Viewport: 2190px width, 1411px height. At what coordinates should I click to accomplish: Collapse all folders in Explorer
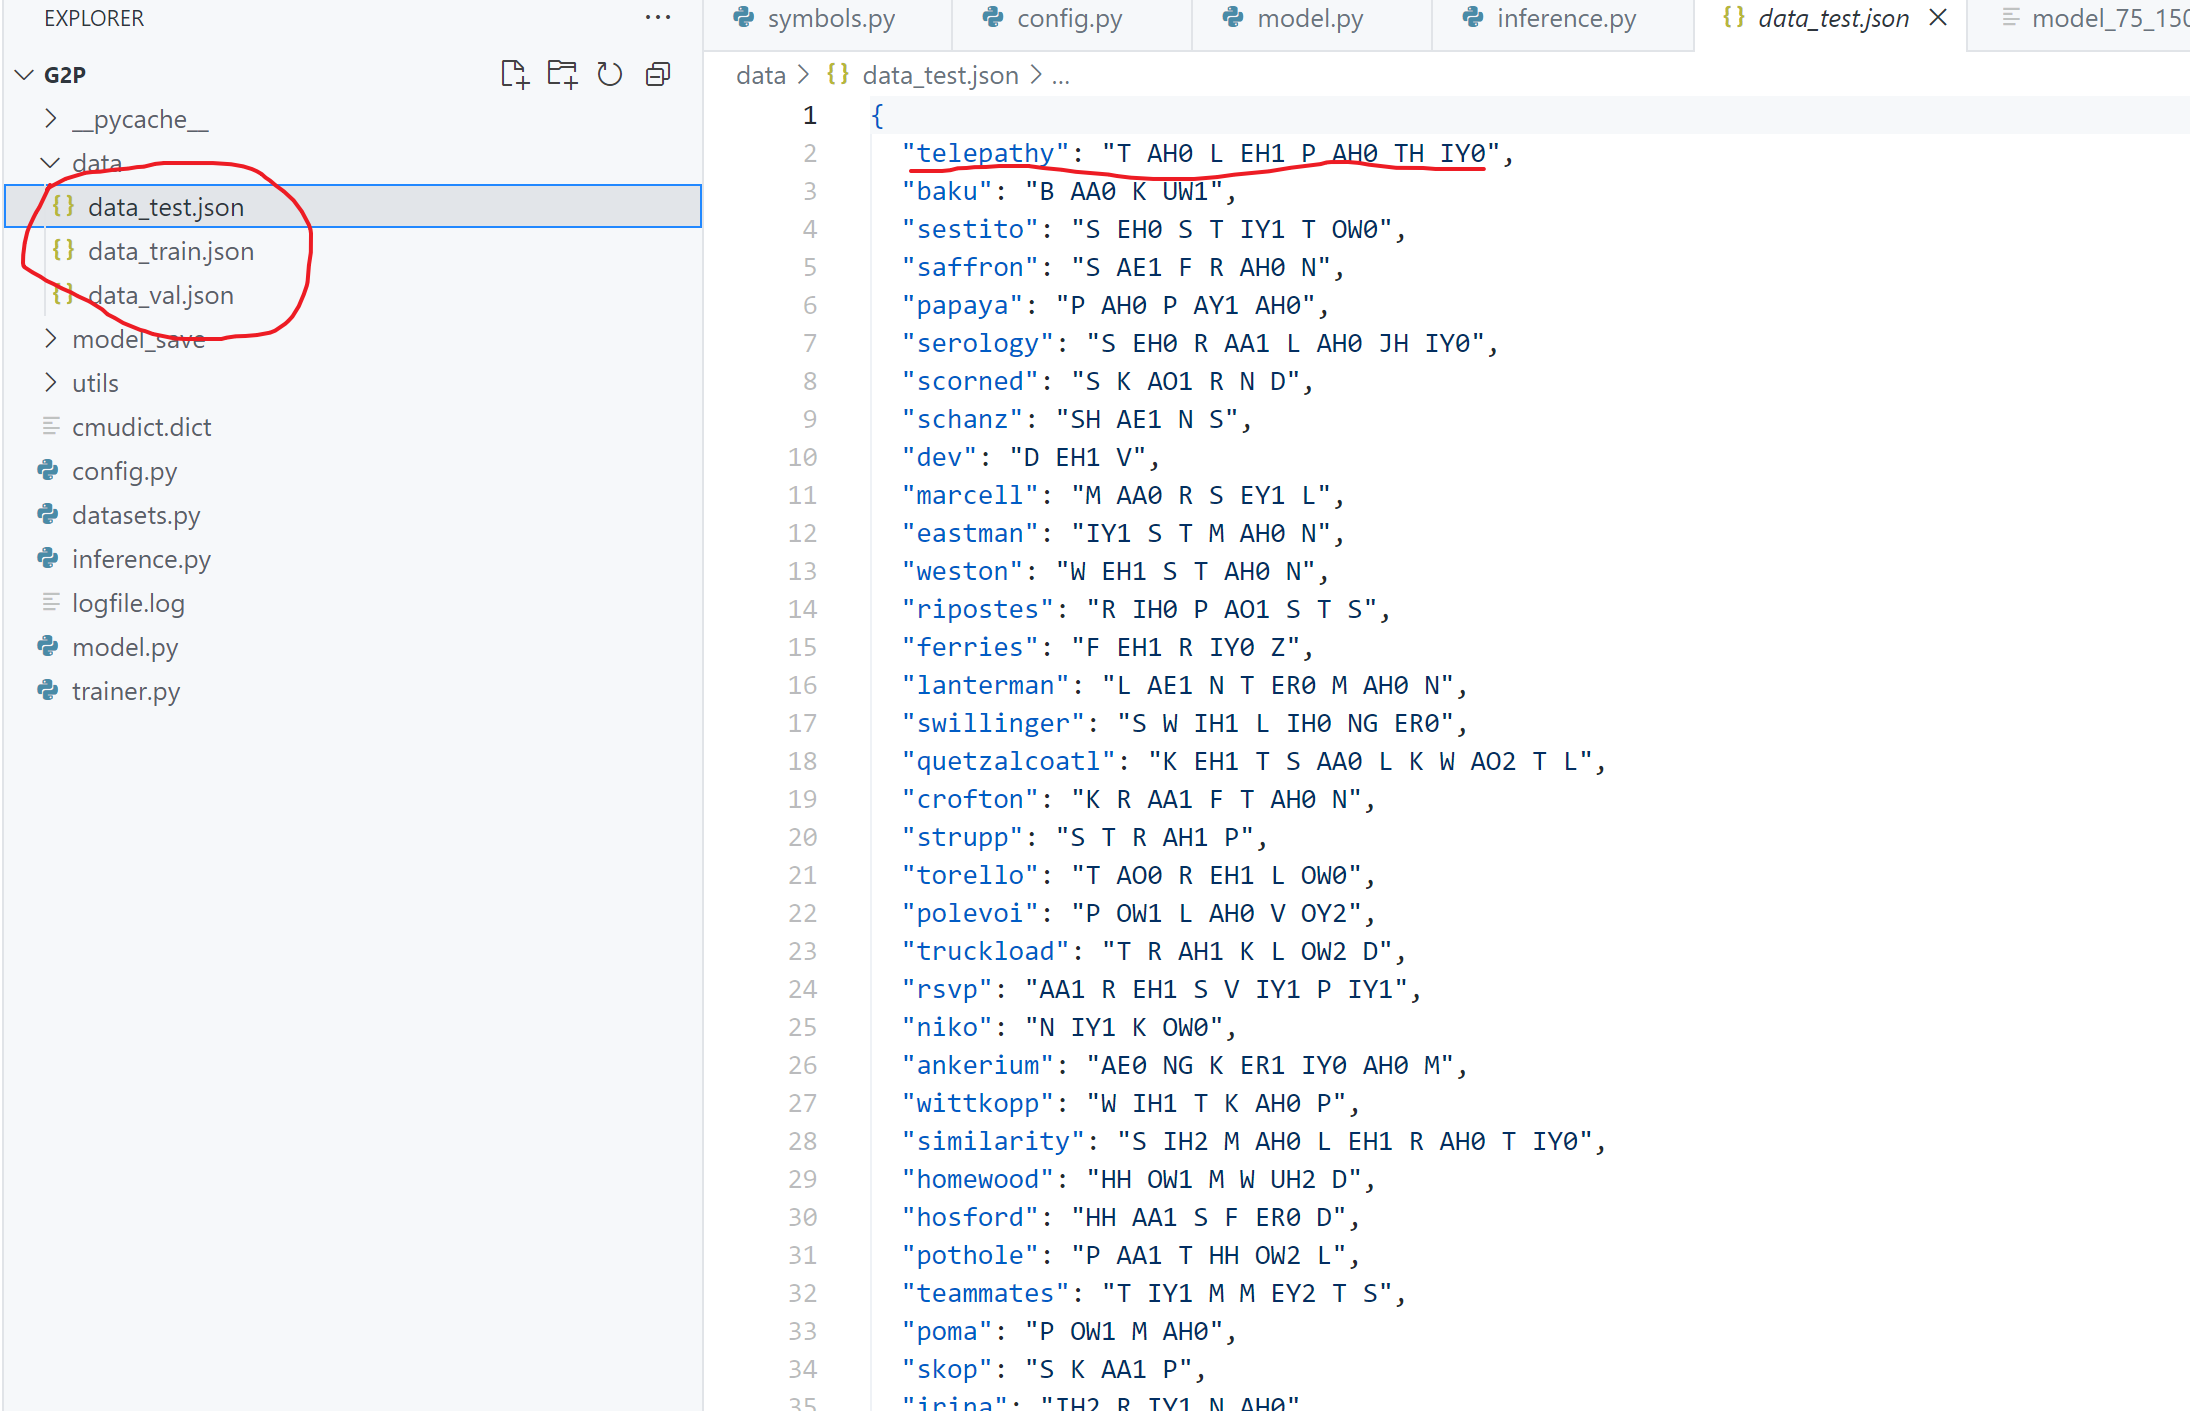pos(658,74)
